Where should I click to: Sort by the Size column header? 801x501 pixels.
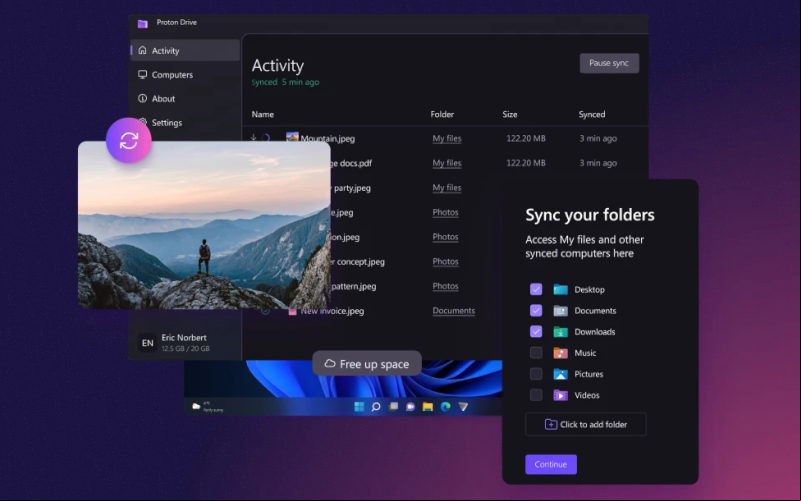510,114
